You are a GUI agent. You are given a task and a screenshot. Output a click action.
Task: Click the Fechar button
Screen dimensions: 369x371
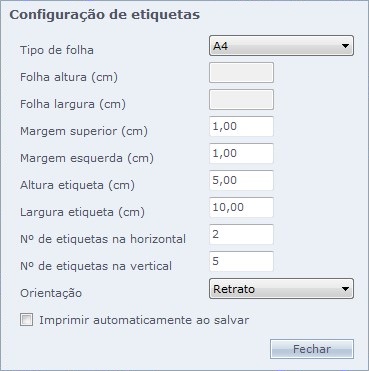312,349
